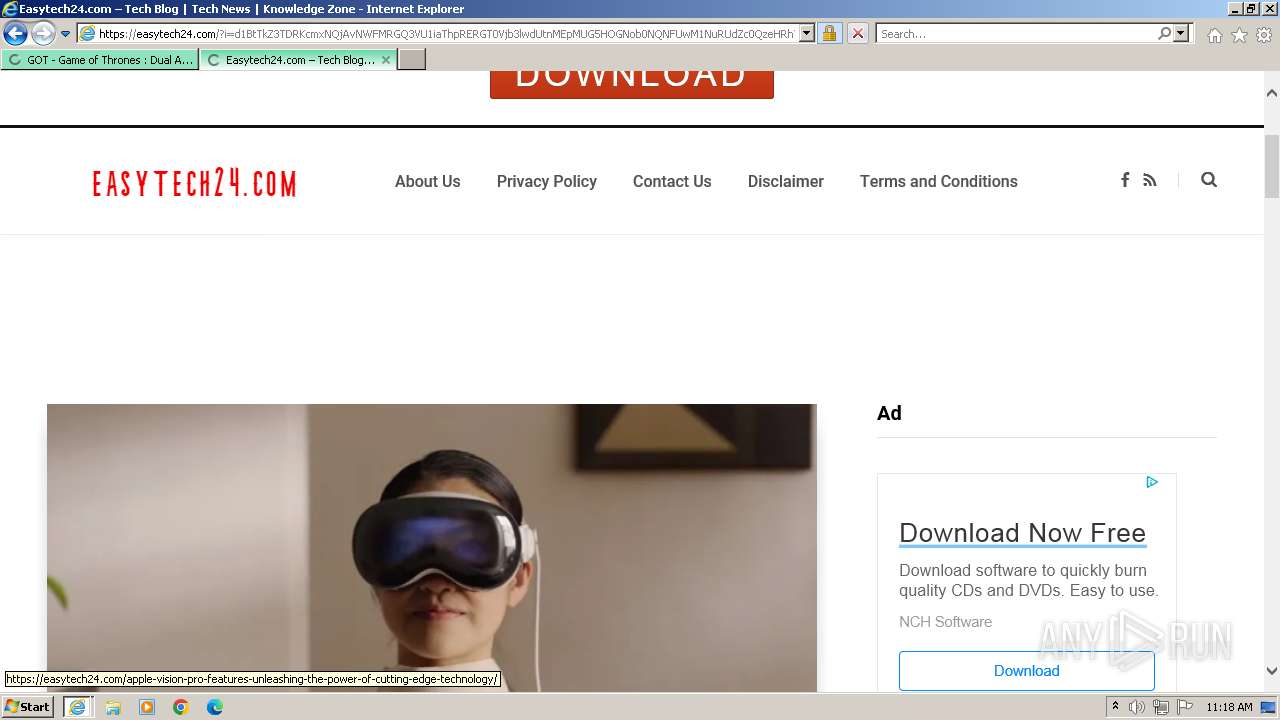Click the browser Search box
This screenshot has height=720, width=1280.
click(x=1015, y=34)
